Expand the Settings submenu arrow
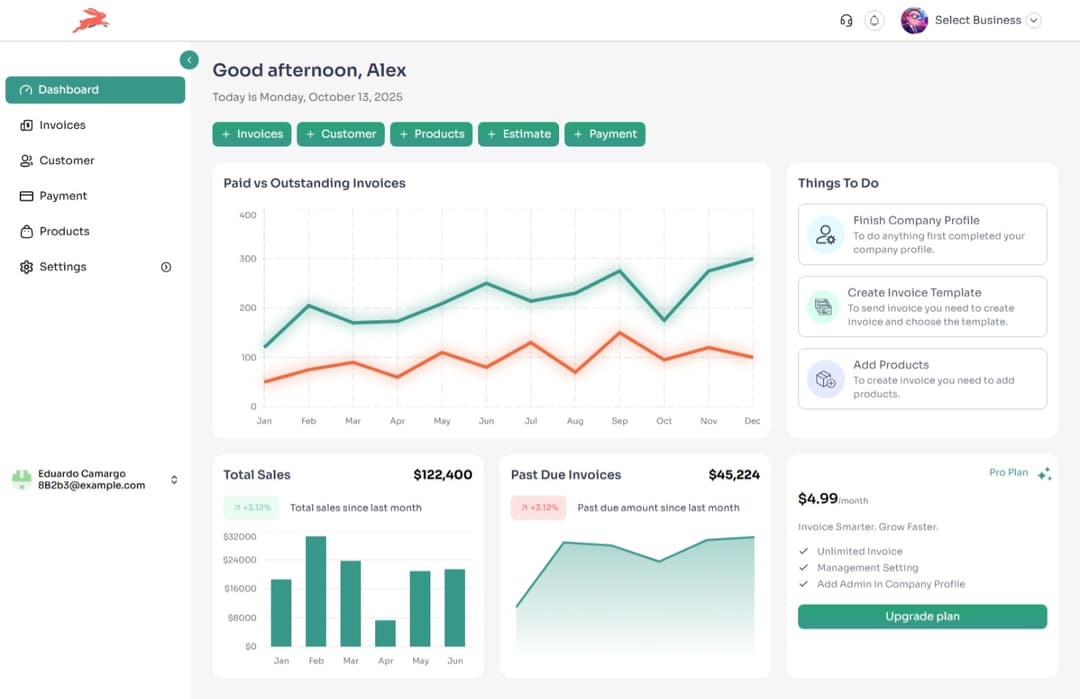The height and width of the screenshot is (699, 1080). [x=166, y=267]
